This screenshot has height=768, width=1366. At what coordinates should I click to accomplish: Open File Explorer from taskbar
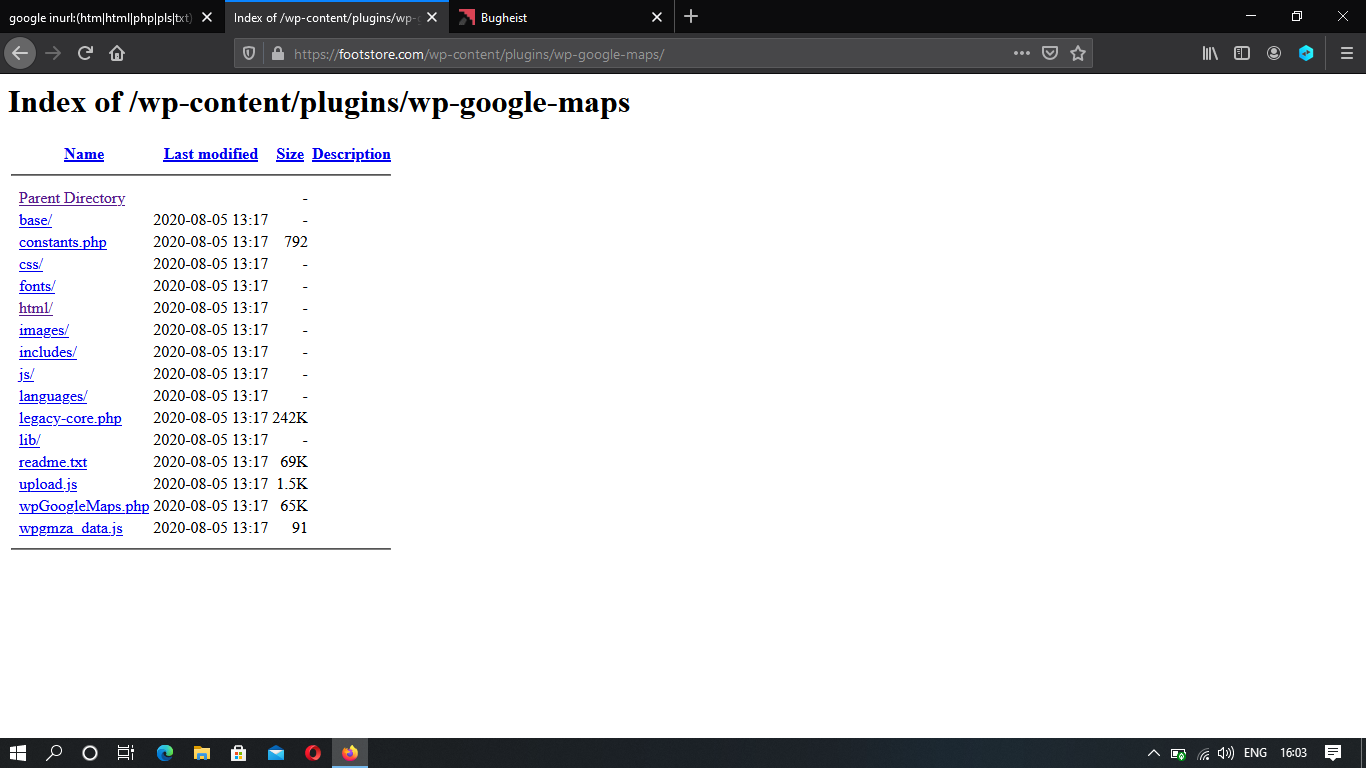[202, 753]
